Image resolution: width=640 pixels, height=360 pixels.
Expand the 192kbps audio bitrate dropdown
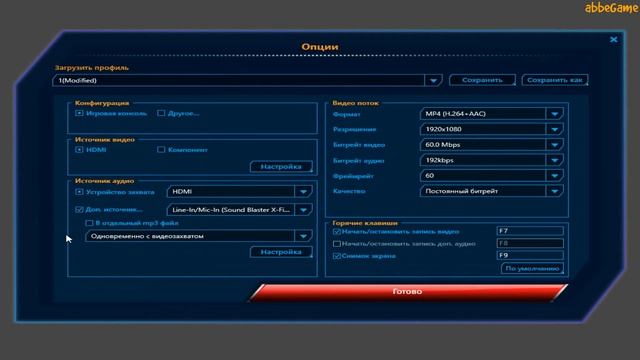(x=554, y=160)
